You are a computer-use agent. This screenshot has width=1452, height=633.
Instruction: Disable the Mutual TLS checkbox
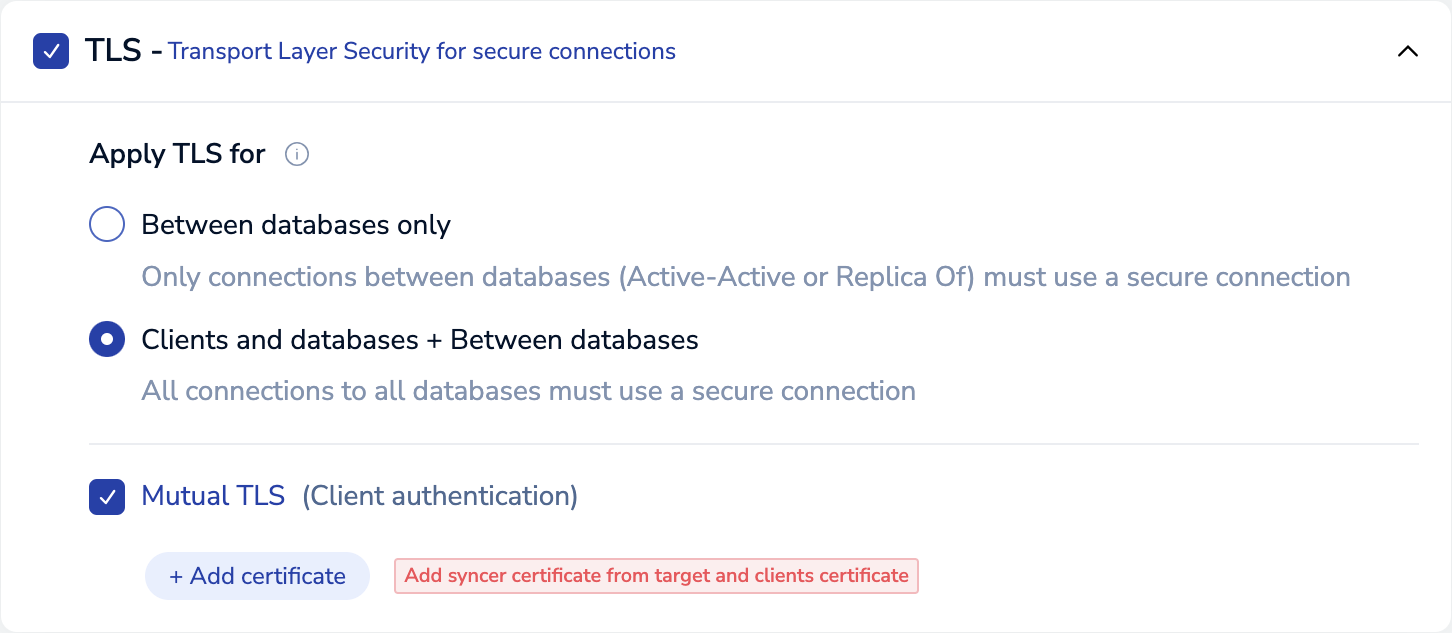tap(107, 496)
